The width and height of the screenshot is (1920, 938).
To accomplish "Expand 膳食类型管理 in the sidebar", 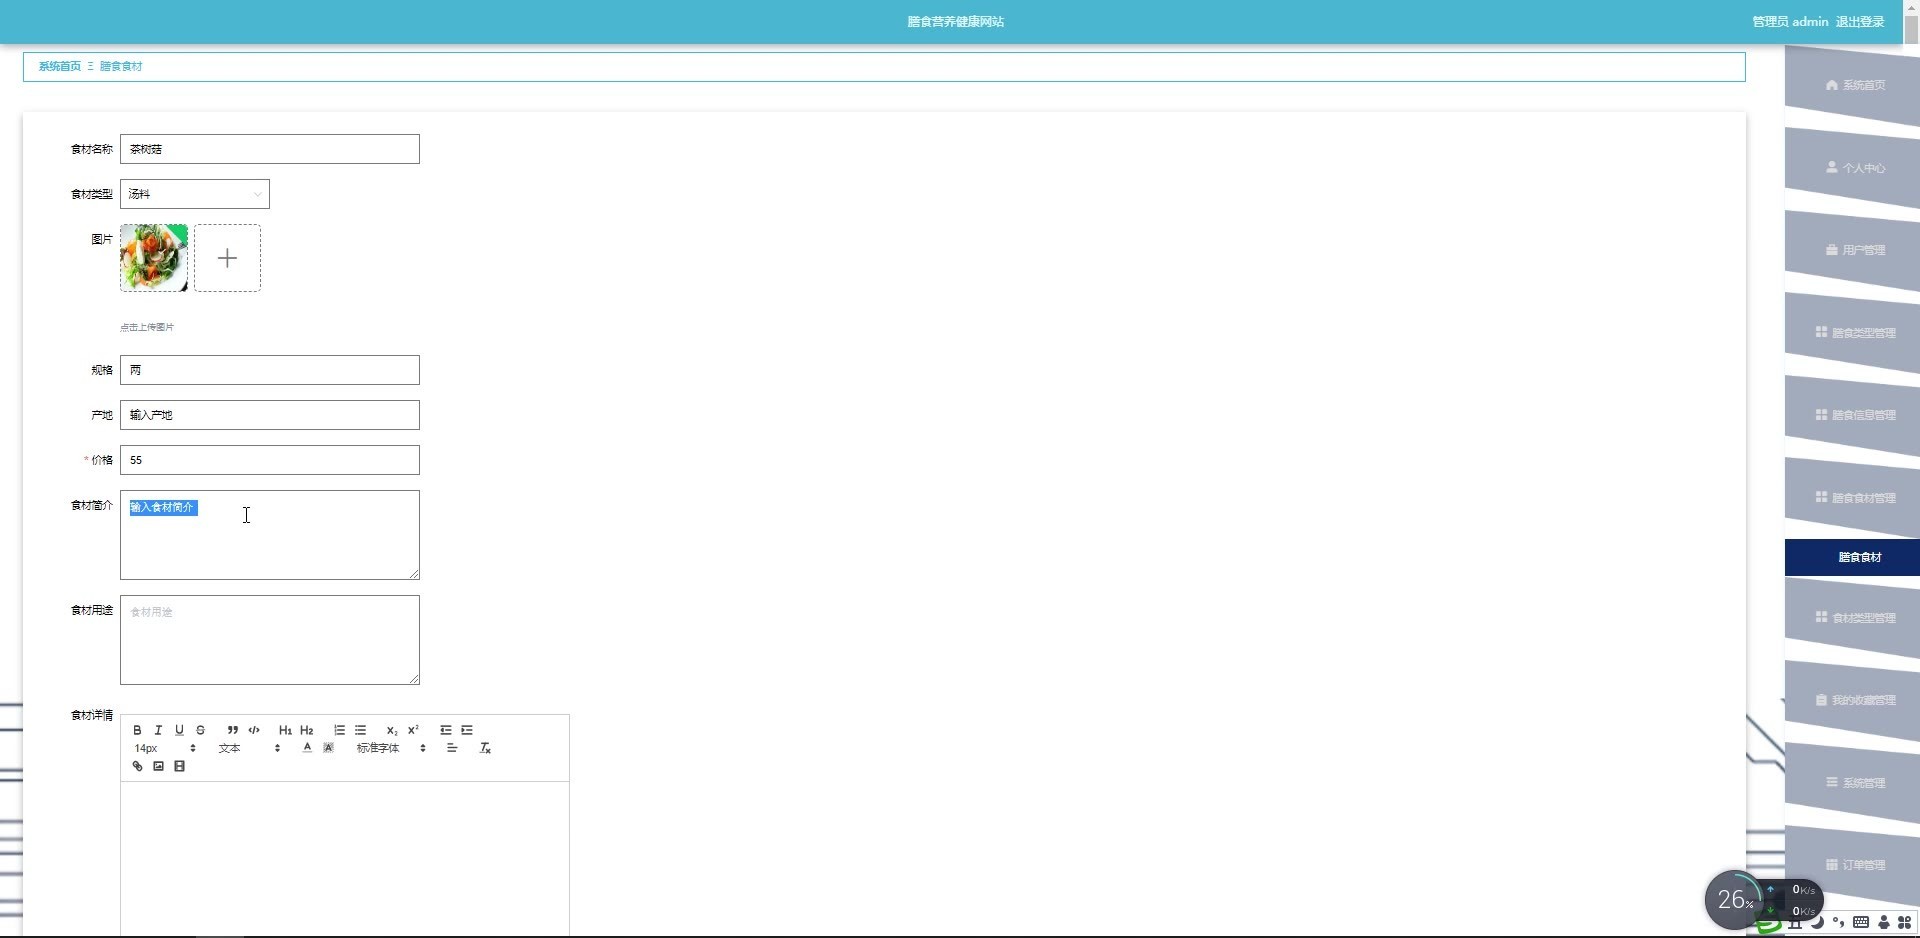I will [x=1855, y=333].
